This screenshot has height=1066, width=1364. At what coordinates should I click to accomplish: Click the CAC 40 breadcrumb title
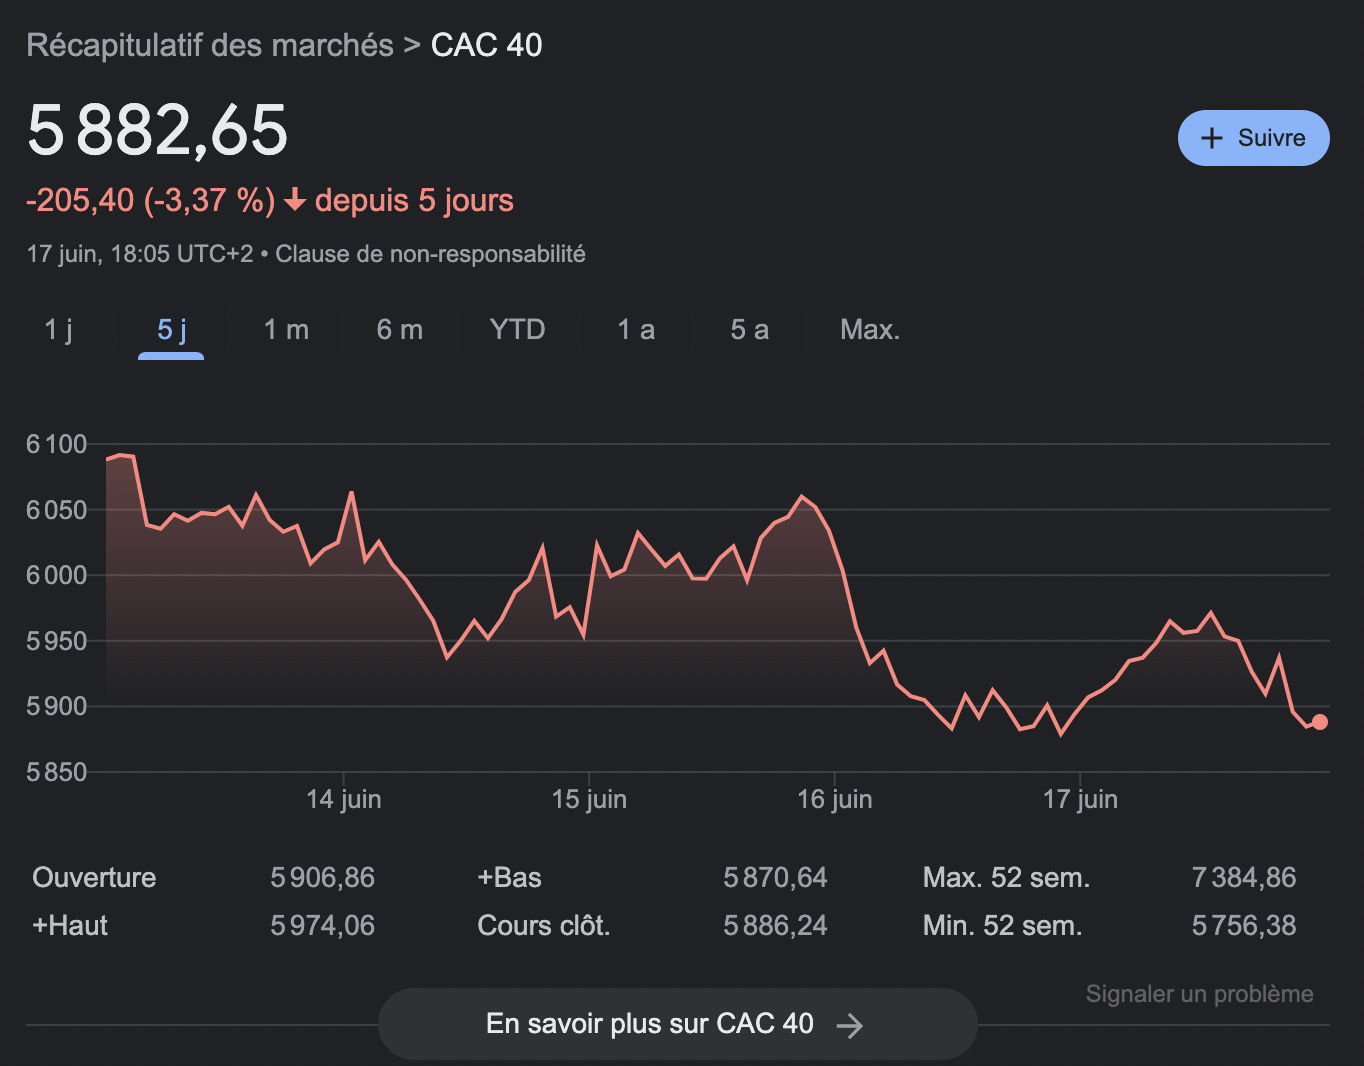pos(486,45)
